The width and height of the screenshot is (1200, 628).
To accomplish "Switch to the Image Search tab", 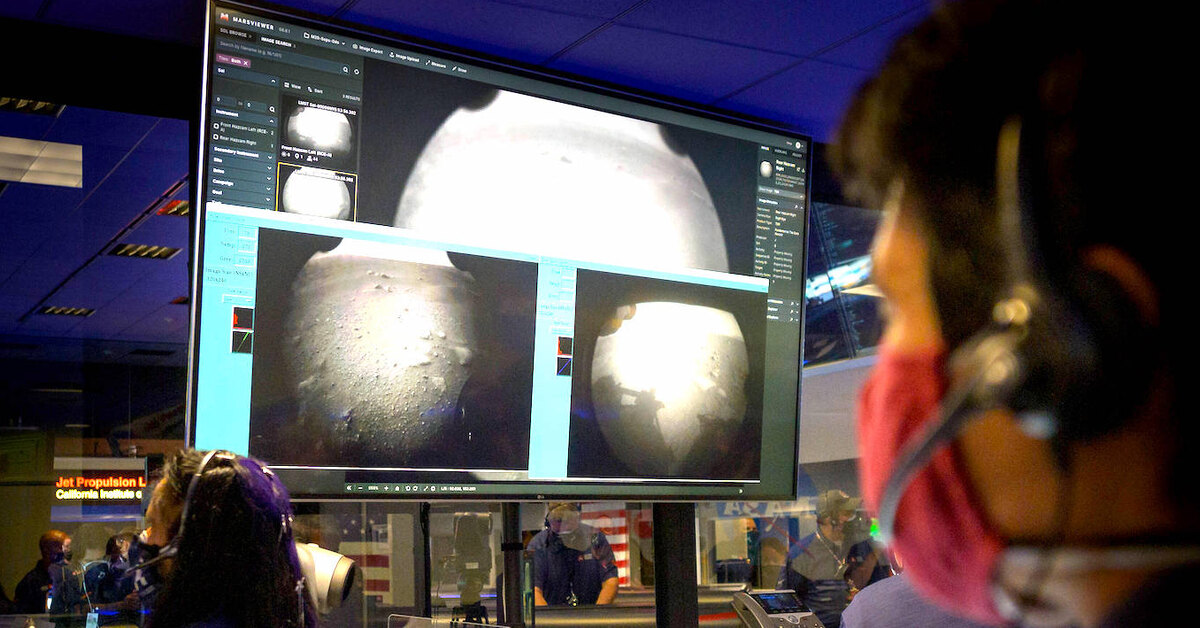I will tap(275, 41).
